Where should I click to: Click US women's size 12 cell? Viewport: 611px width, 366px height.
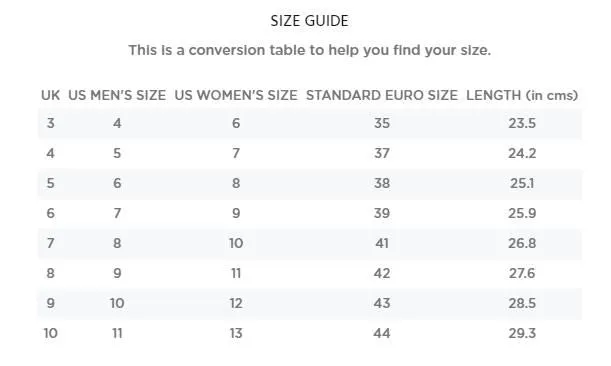pyautogui.click(x=236, y=304)
